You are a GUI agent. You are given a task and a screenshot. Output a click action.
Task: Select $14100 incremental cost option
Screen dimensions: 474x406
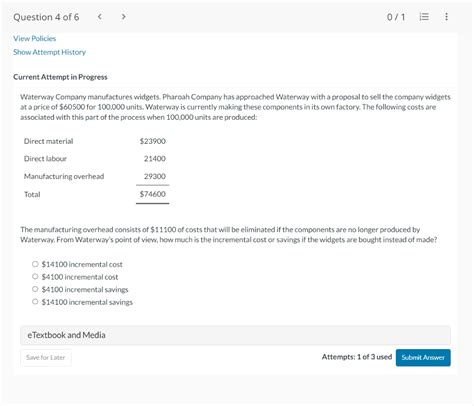[35, 264]
